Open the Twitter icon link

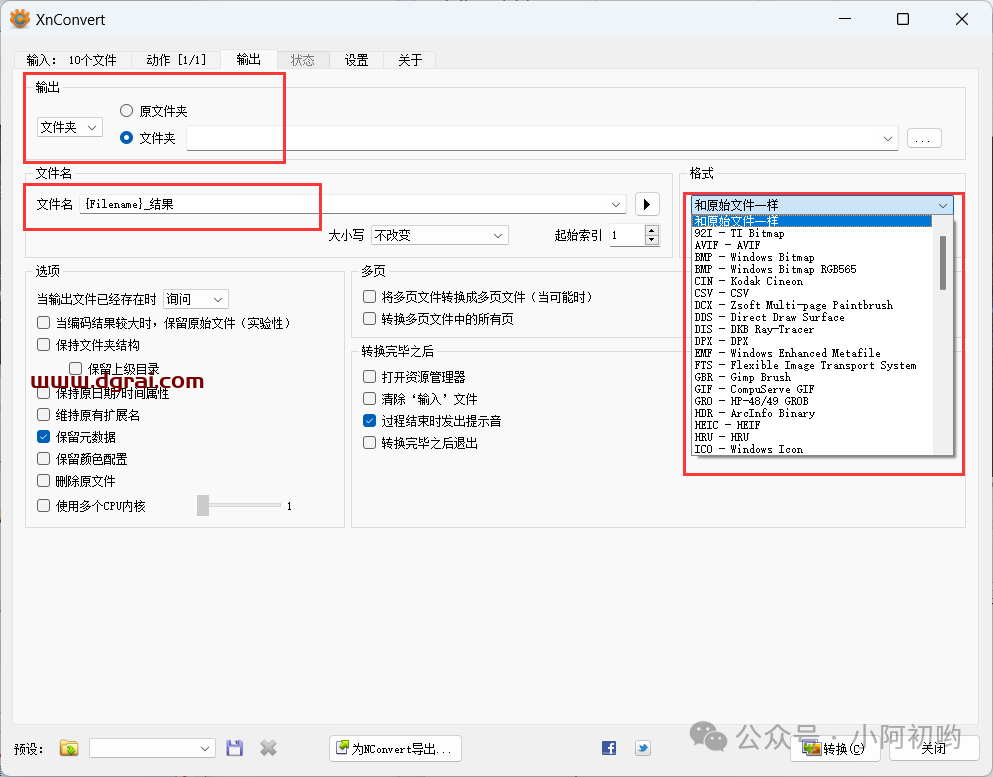tap(643, 748)
